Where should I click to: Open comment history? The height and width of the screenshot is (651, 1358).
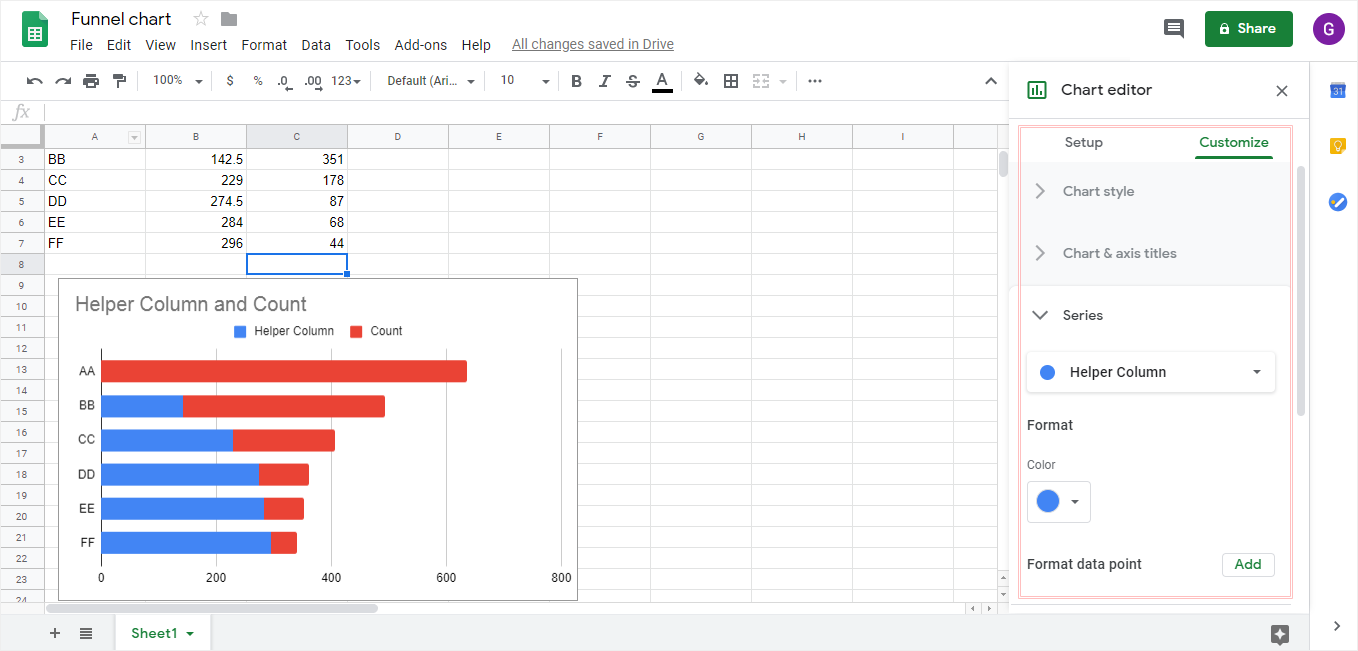tap(1173, 29)
